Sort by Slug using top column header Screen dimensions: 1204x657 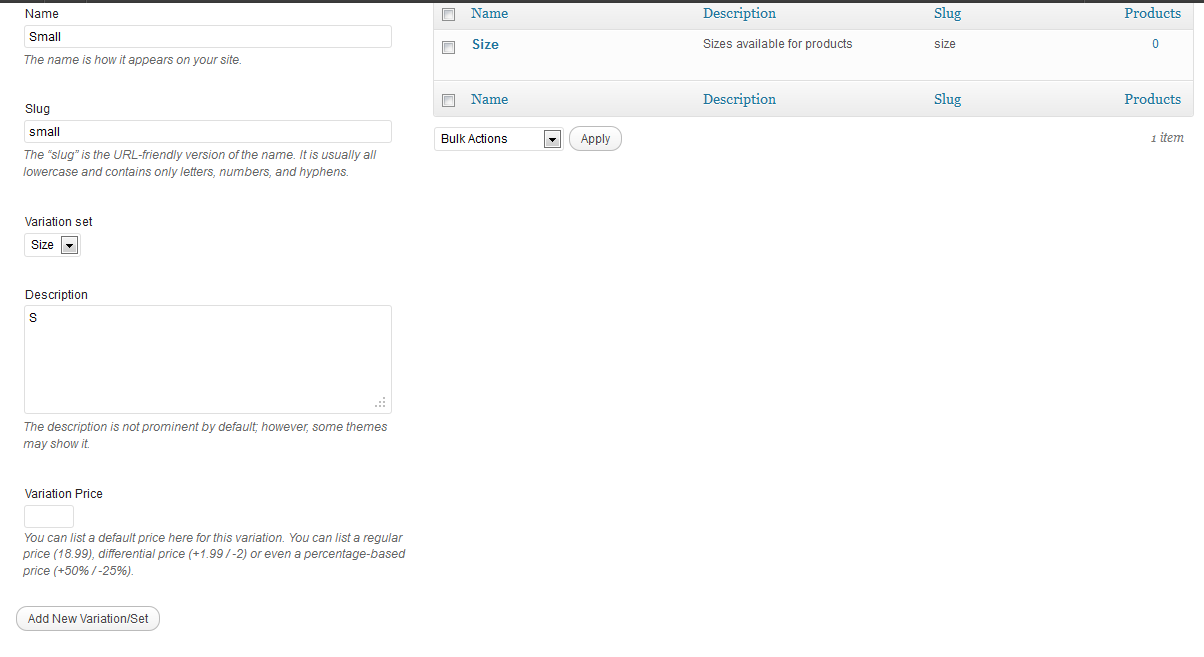(946, 13)
